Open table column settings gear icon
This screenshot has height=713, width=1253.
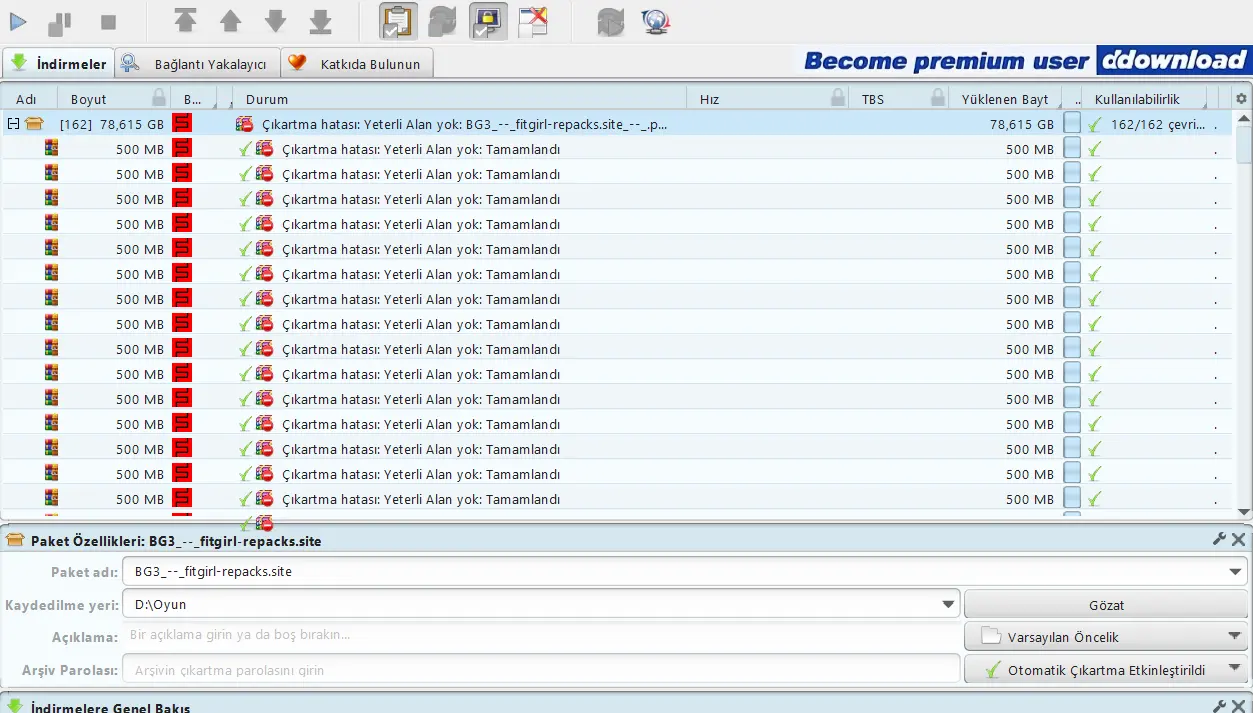click(1242, 98)
